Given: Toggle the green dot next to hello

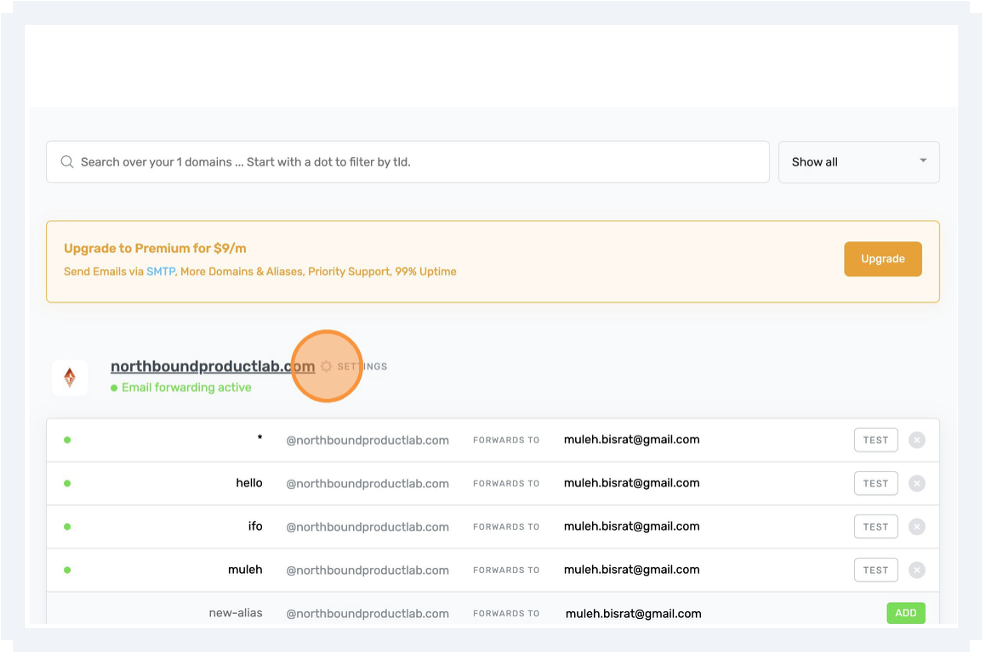Looking at the screenshot, I should (x=67, y=483).
